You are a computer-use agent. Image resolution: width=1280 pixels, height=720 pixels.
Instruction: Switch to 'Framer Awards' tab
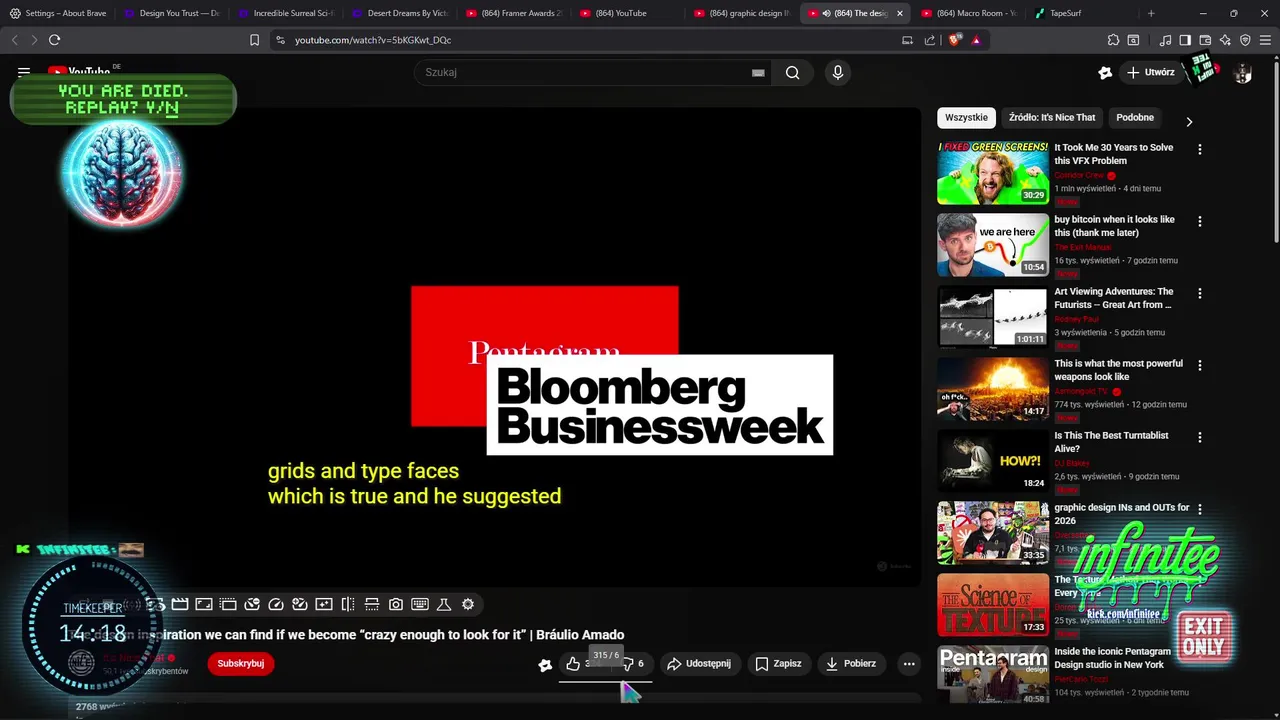click(x=513, y=13)
